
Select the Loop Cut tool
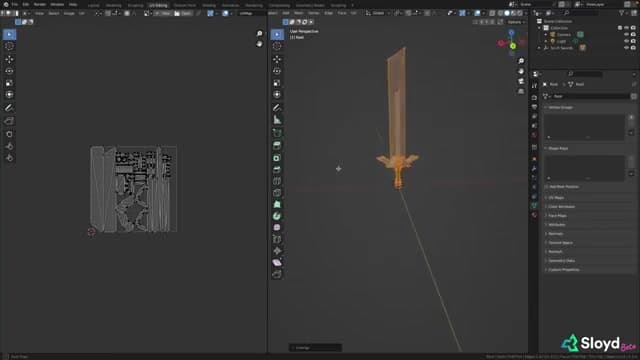277,181
